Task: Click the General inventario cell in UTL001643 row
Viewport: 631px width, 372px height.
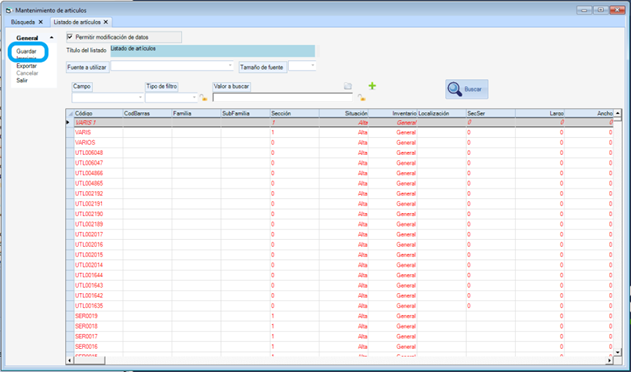Action: (393, 285)
